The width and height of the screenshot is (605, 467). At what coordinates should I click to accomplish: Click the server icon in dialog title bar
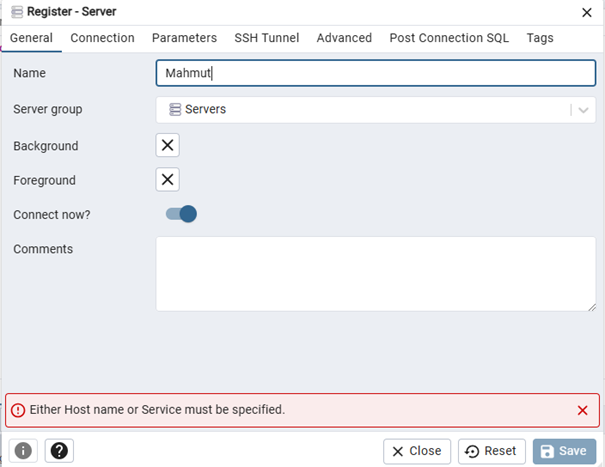click(17, 12)
